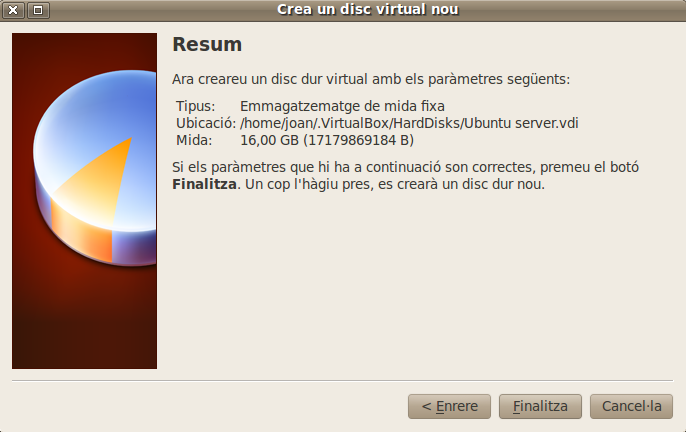Click the Ubuntu server.vdi file path
Image resolution: width=686 pixels, height=432 pixels.
click(410, 123)
